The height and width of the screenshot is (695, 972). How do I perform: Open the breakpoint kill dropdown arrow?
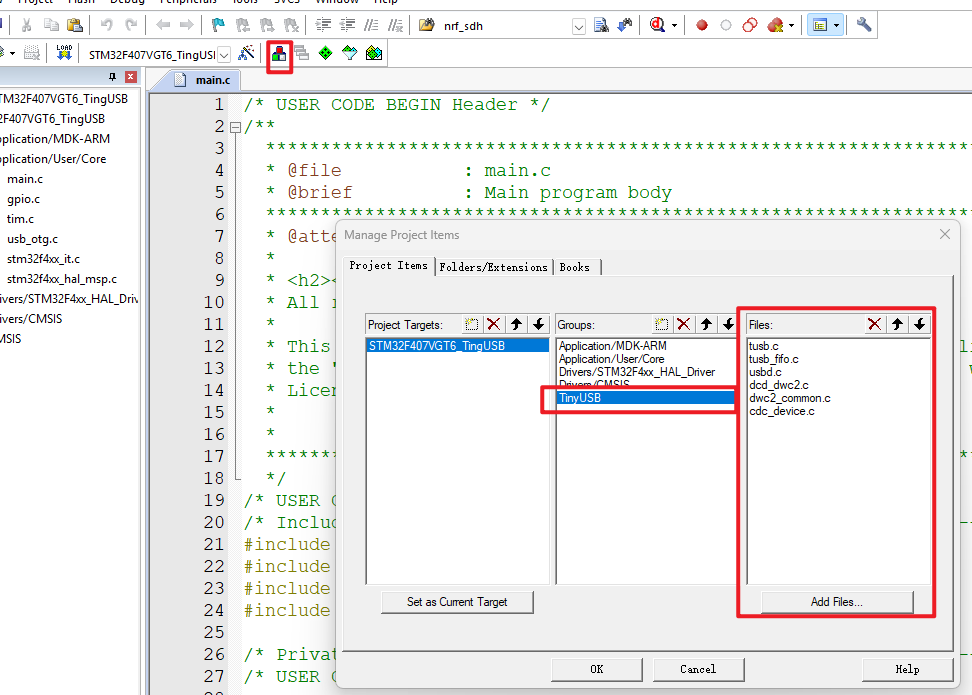pyautogui.click(x=791, y=26)
